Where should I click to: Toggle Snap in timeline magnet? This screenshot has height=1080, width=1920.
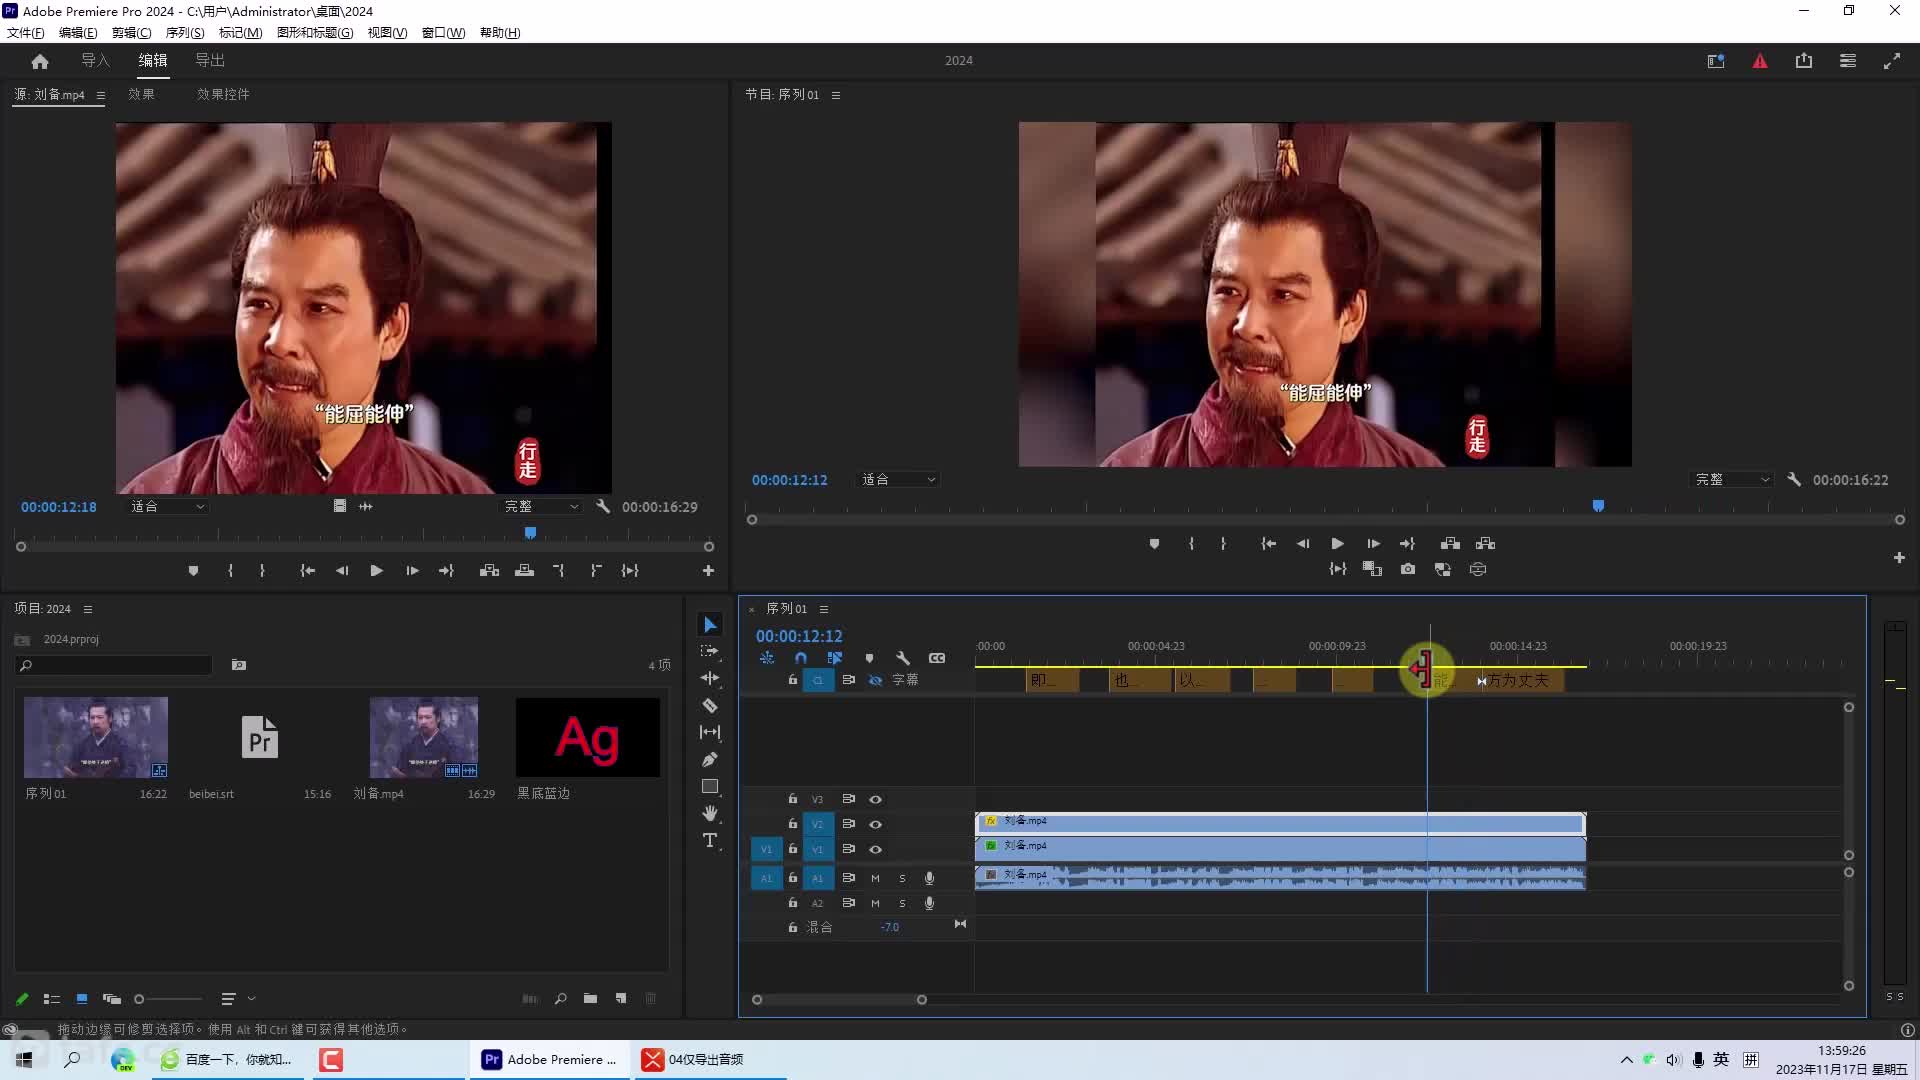click(x=801, y=658)
